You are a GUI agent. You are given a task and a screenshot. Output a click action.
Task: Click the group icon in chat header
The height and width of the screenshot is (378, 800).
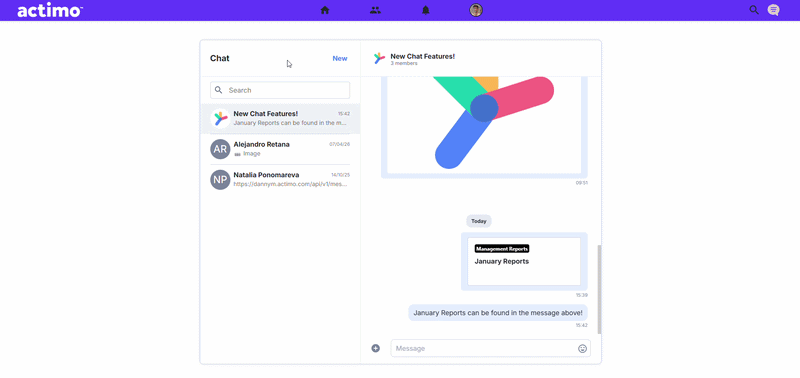[x=379, y=59]
